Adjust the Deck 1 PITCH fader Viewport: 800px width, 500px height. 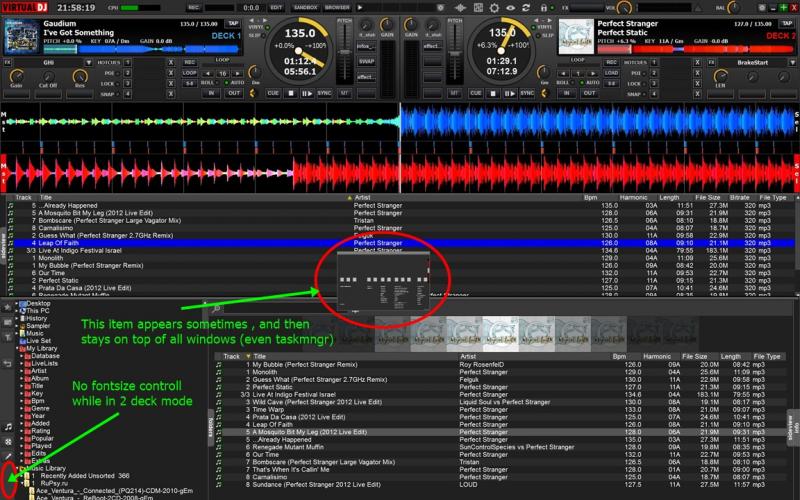coord(345,53)
